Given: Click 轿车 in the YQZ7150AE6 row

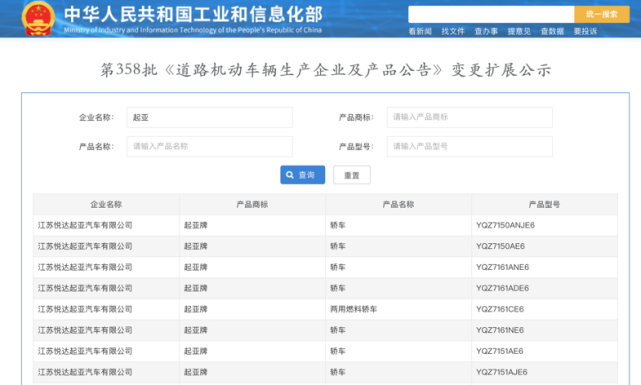Looking at the screenshot, I should click(338, 246).
